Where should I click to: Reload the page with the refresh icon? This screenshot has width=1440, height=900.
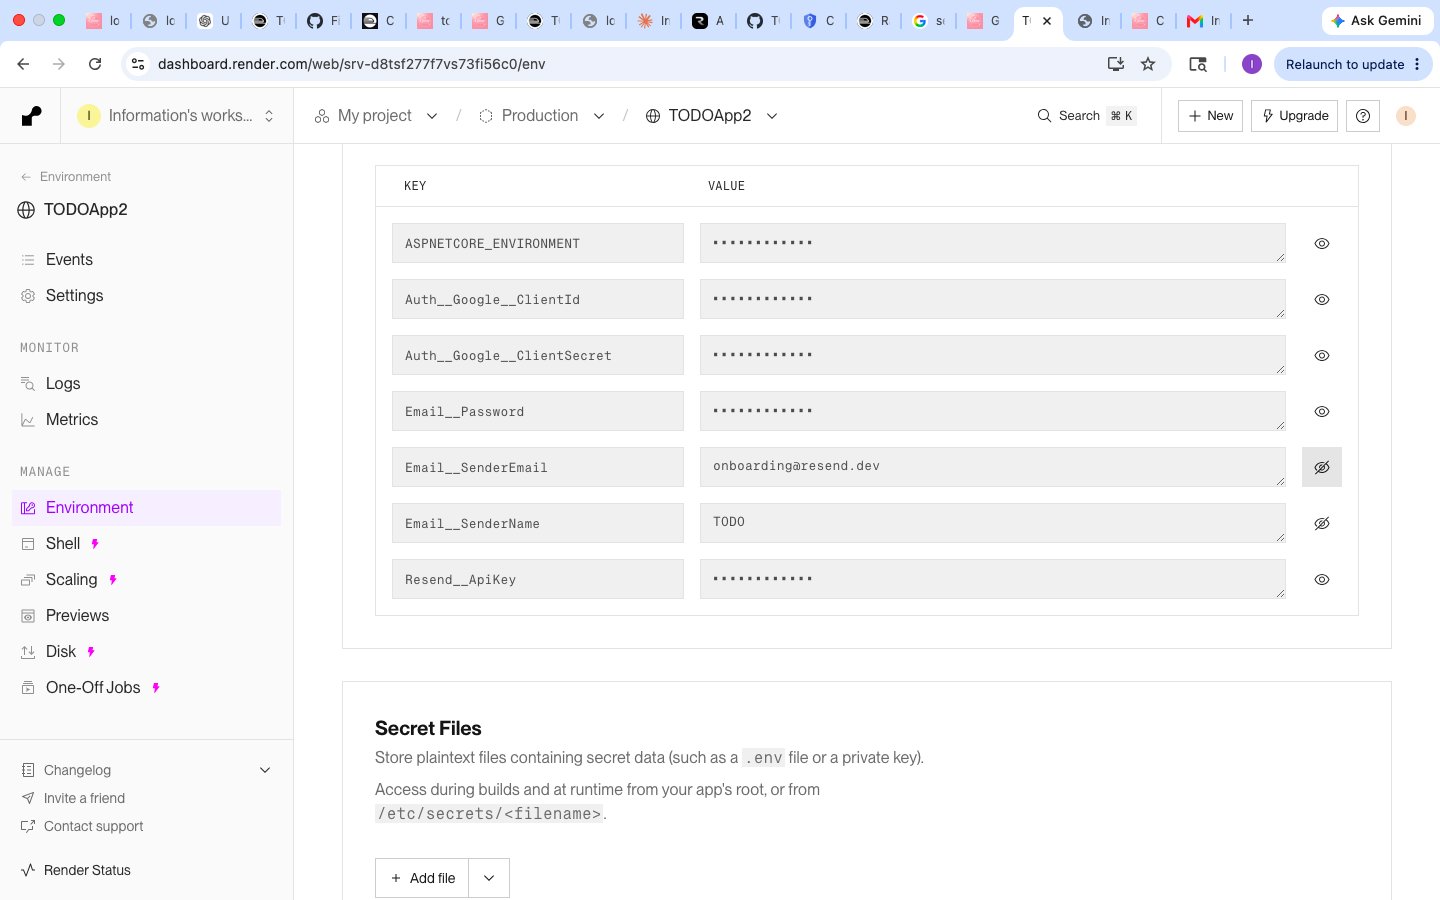95,64
